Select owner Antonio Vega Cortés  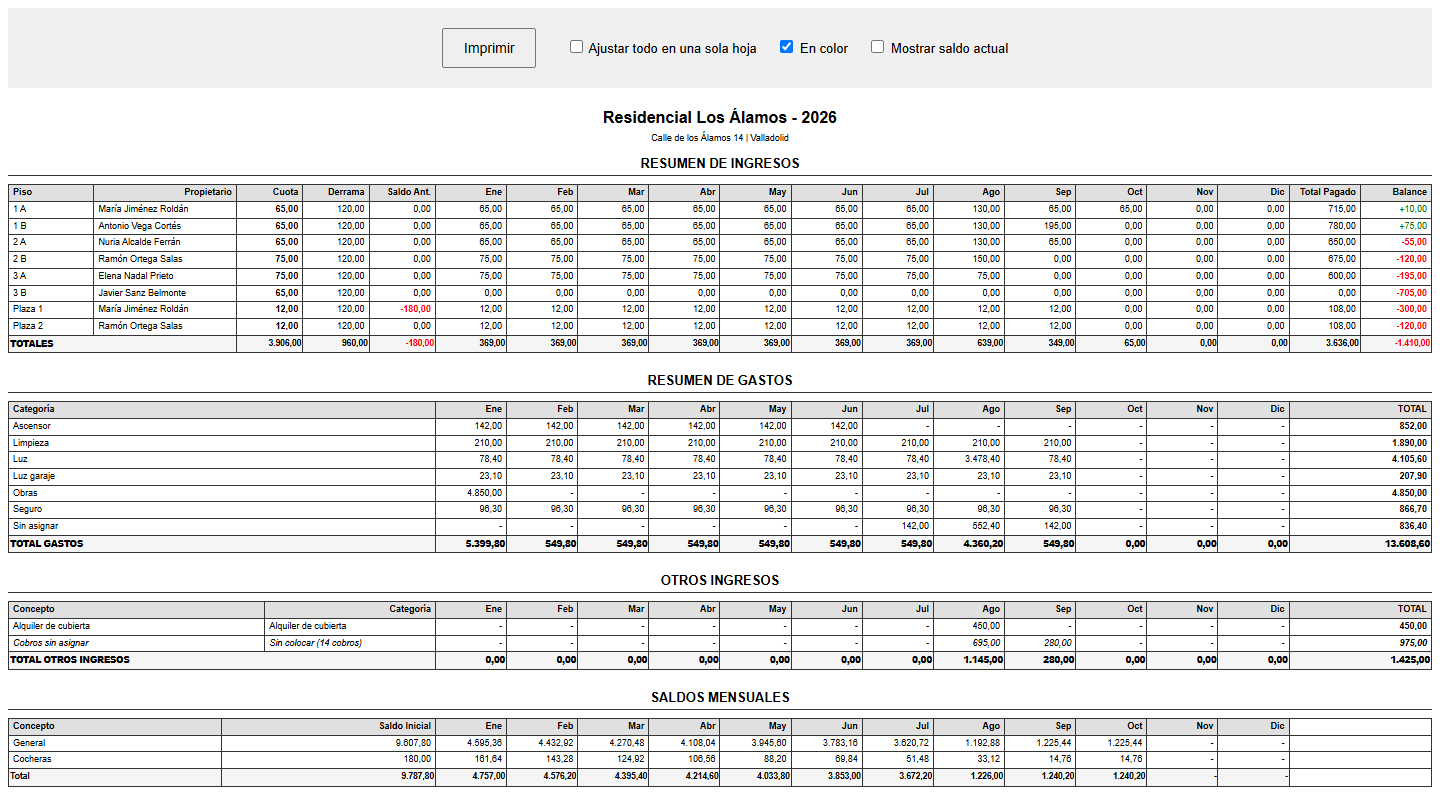140,226
